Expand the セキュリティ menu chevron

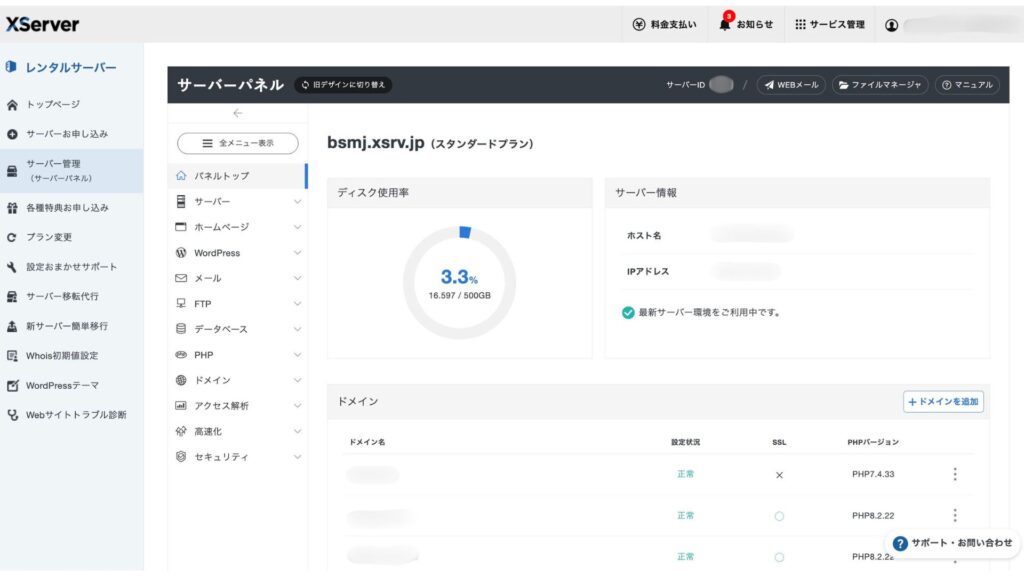click(x=297, y=456)
